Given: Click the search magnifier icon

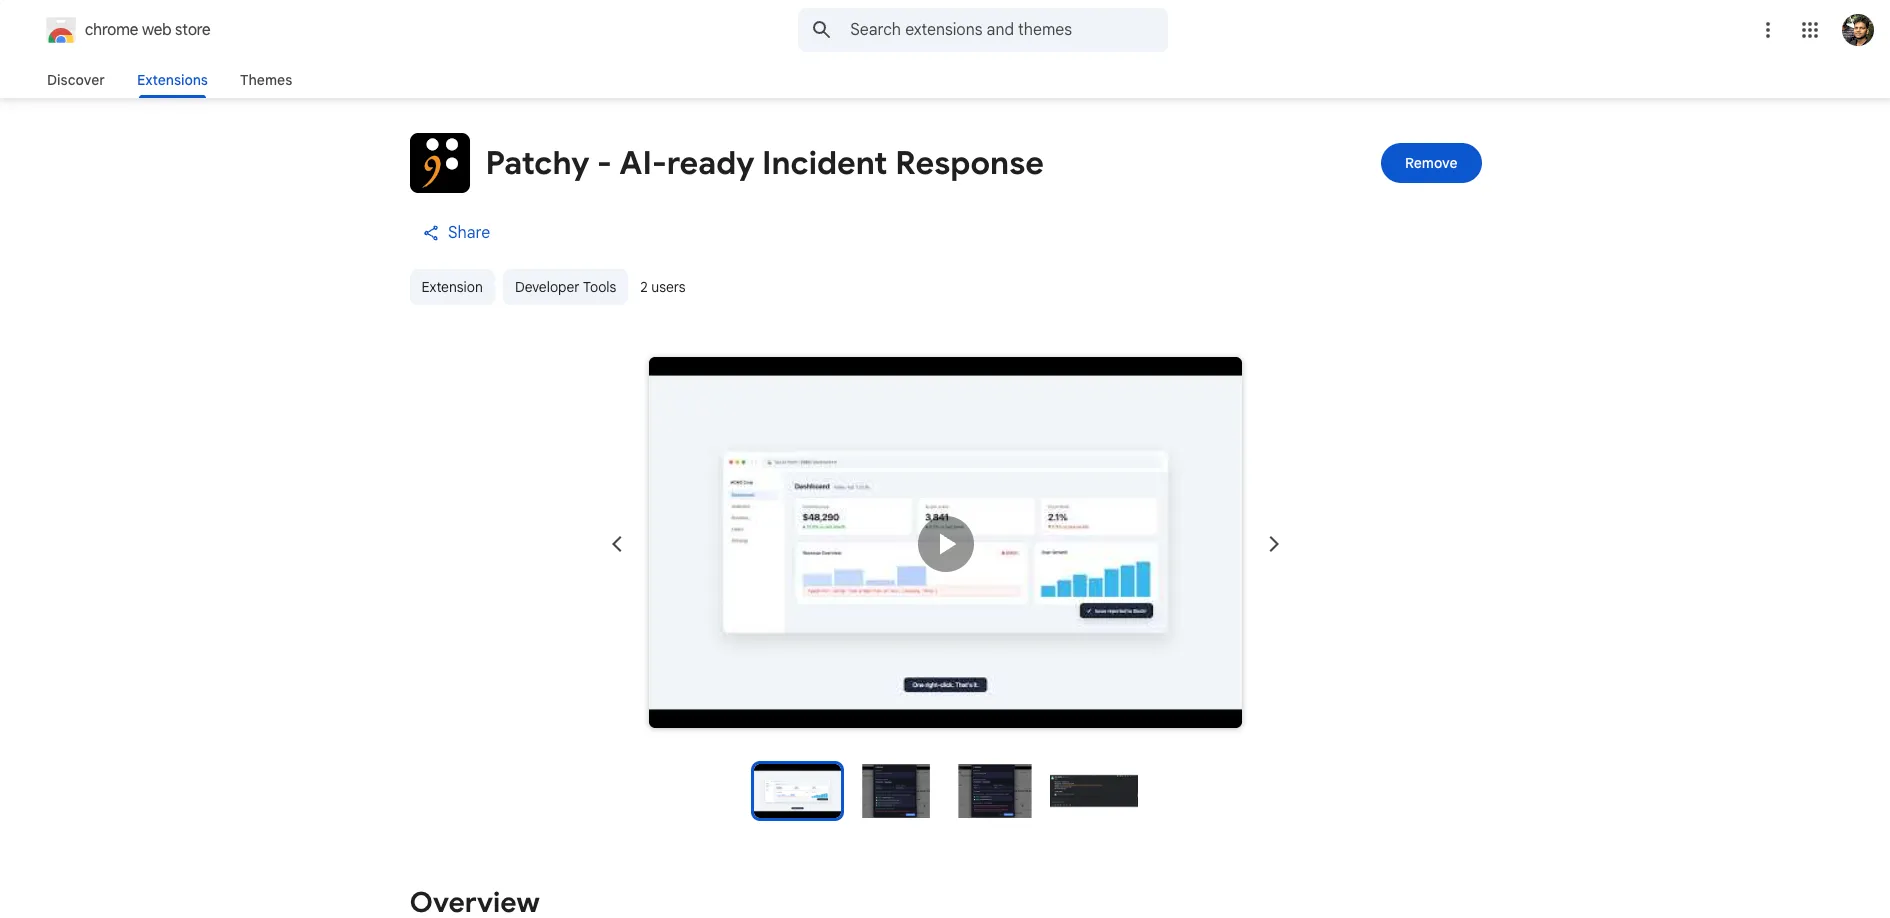Looking at the screenshot, I should point(822,30).
